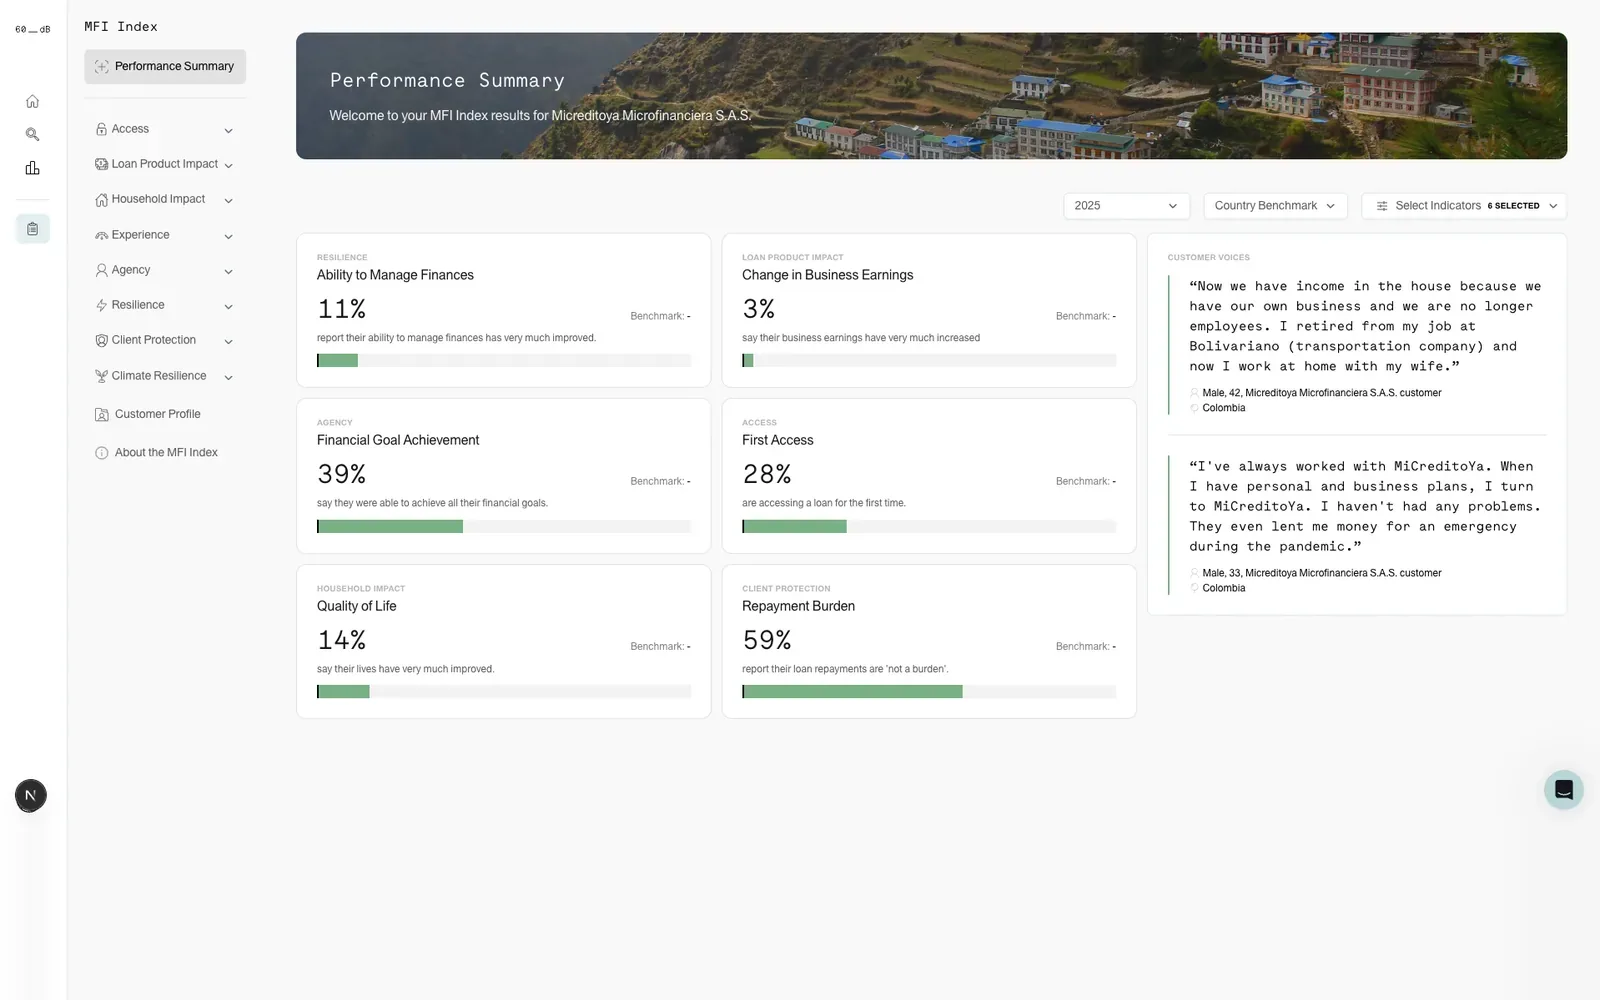The width and height of the screenshot is (1600, 1000).
Task: Open the user avatar N button
Action: pyautogui.click(x=31, y=796)
